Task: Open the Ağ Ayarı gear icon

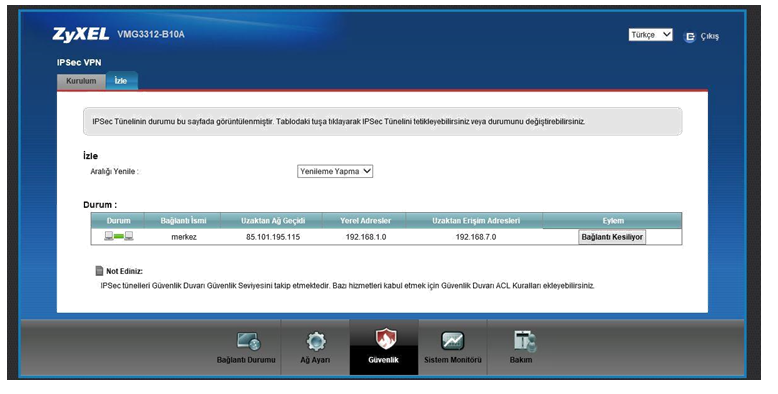Action: [316, 341]
